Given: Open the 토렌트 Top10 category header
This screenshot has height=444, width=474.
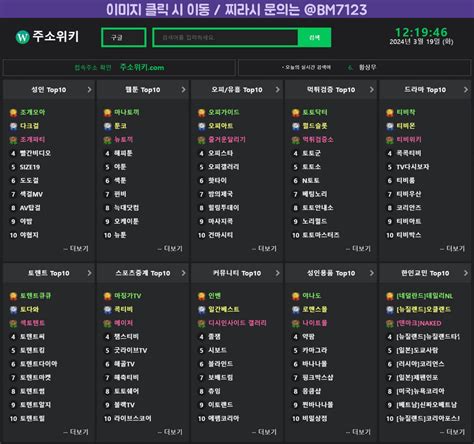Looking at the screenshot, I should [x=49, y=273].
